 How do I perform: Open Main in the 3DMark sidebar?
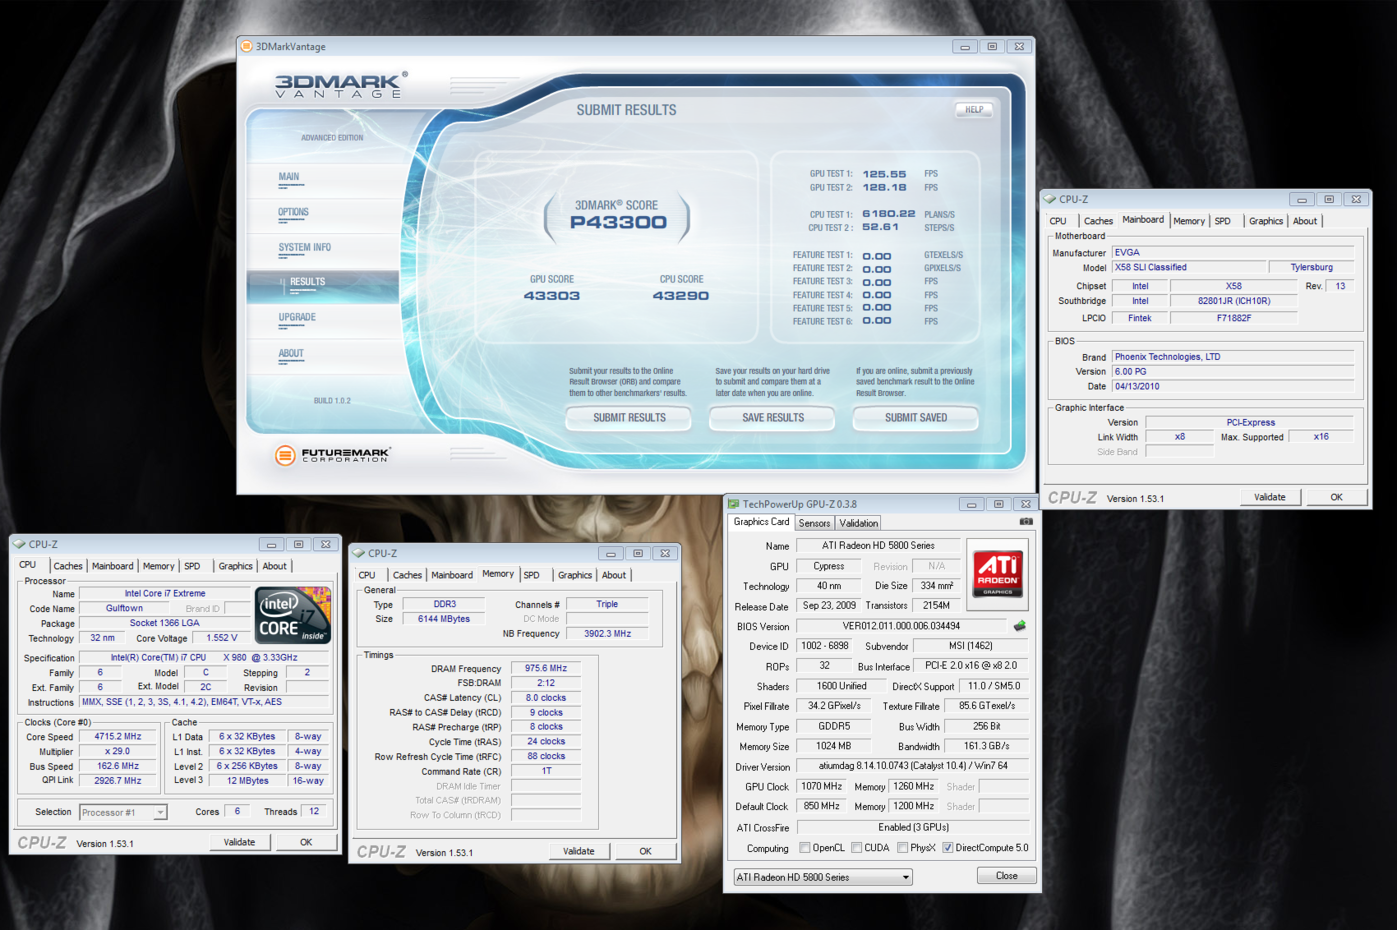pyautogui.click(x=289, y=177)
